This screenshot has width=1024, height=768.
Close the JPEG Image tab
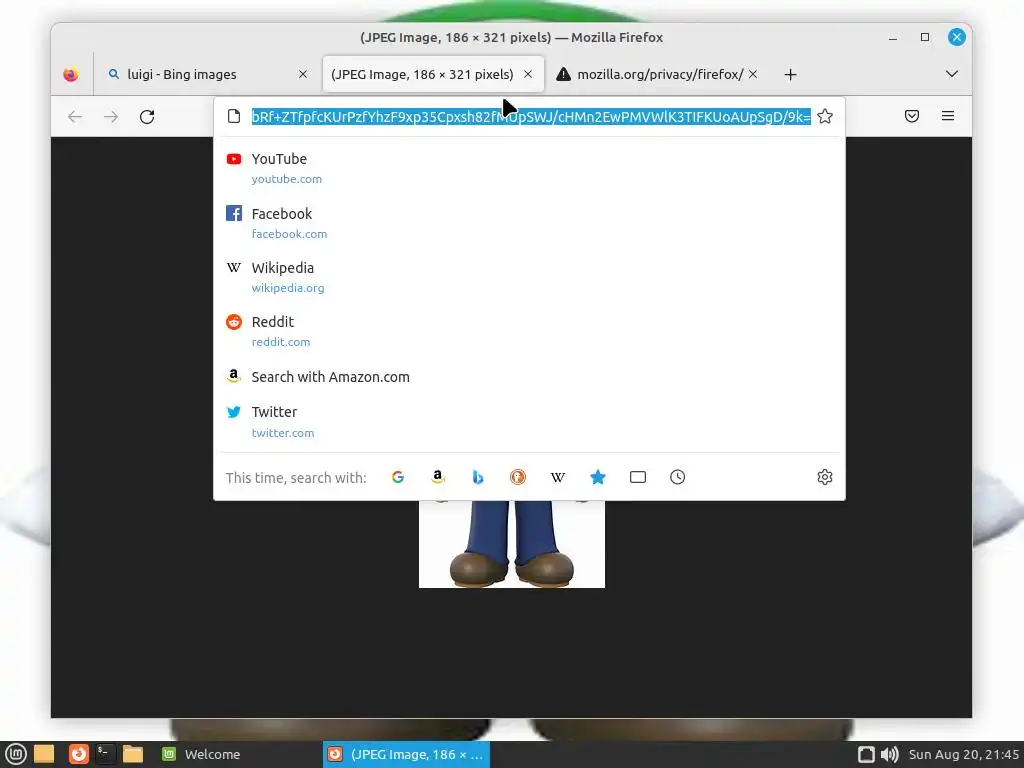[528, 74]
